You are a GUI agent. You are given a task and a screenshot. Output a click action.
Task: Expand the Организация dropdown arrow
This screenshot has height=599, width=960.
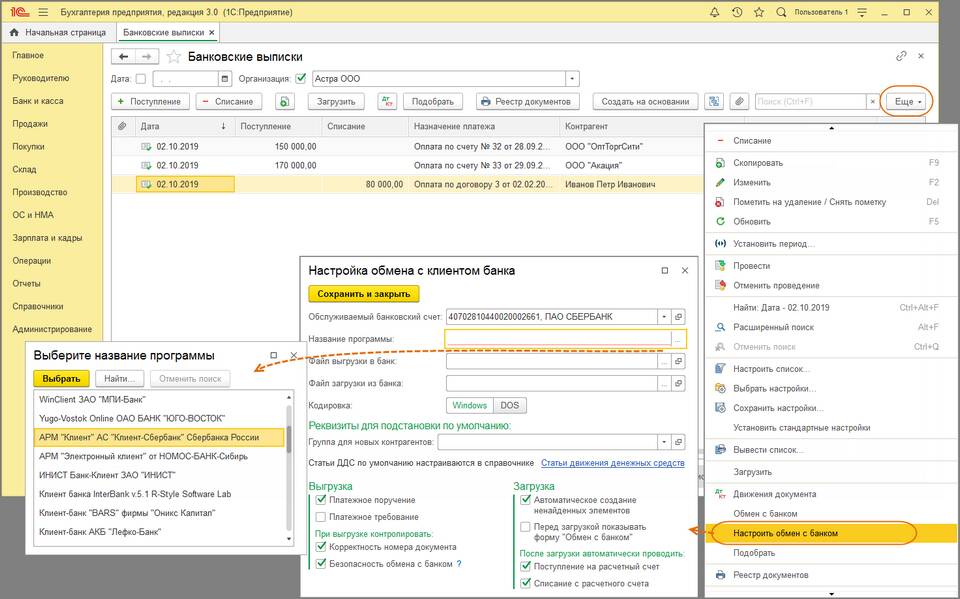pyautogui.click(x=572, y=78)
